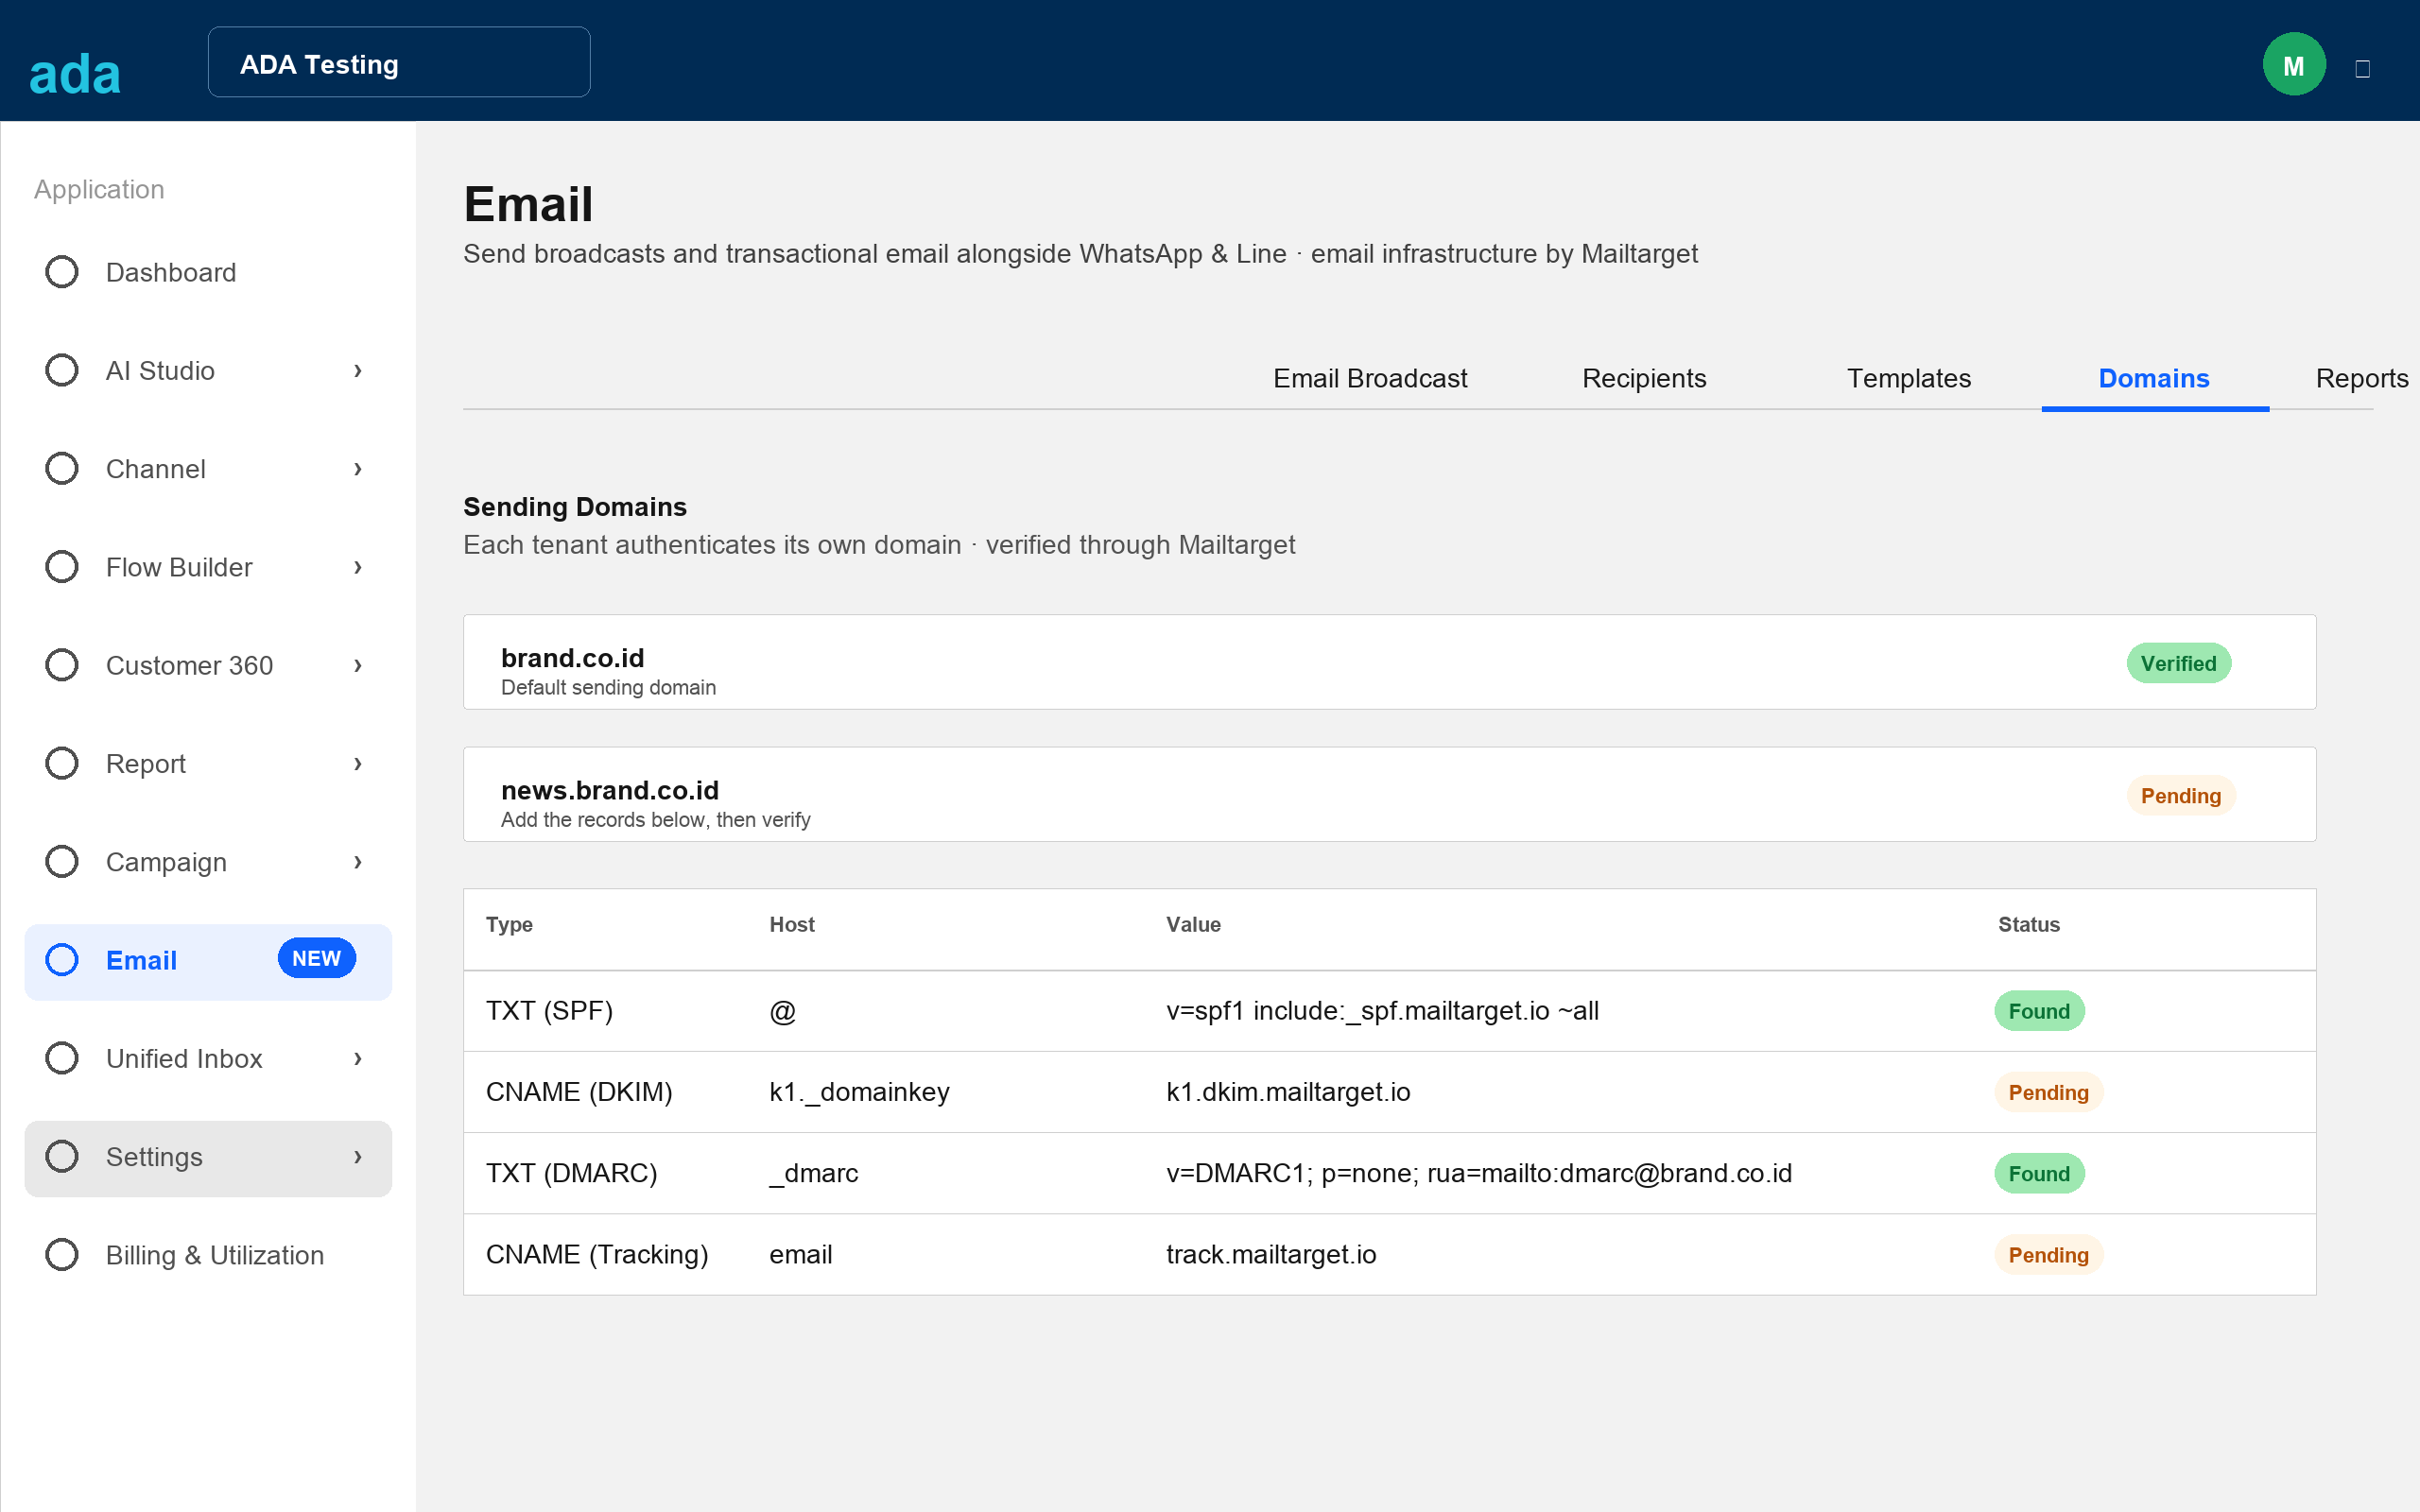This screenshot has height=1512, width=2420.
Task: Click 'Add the records below, then verify' text
Action: tap(655, 819)
